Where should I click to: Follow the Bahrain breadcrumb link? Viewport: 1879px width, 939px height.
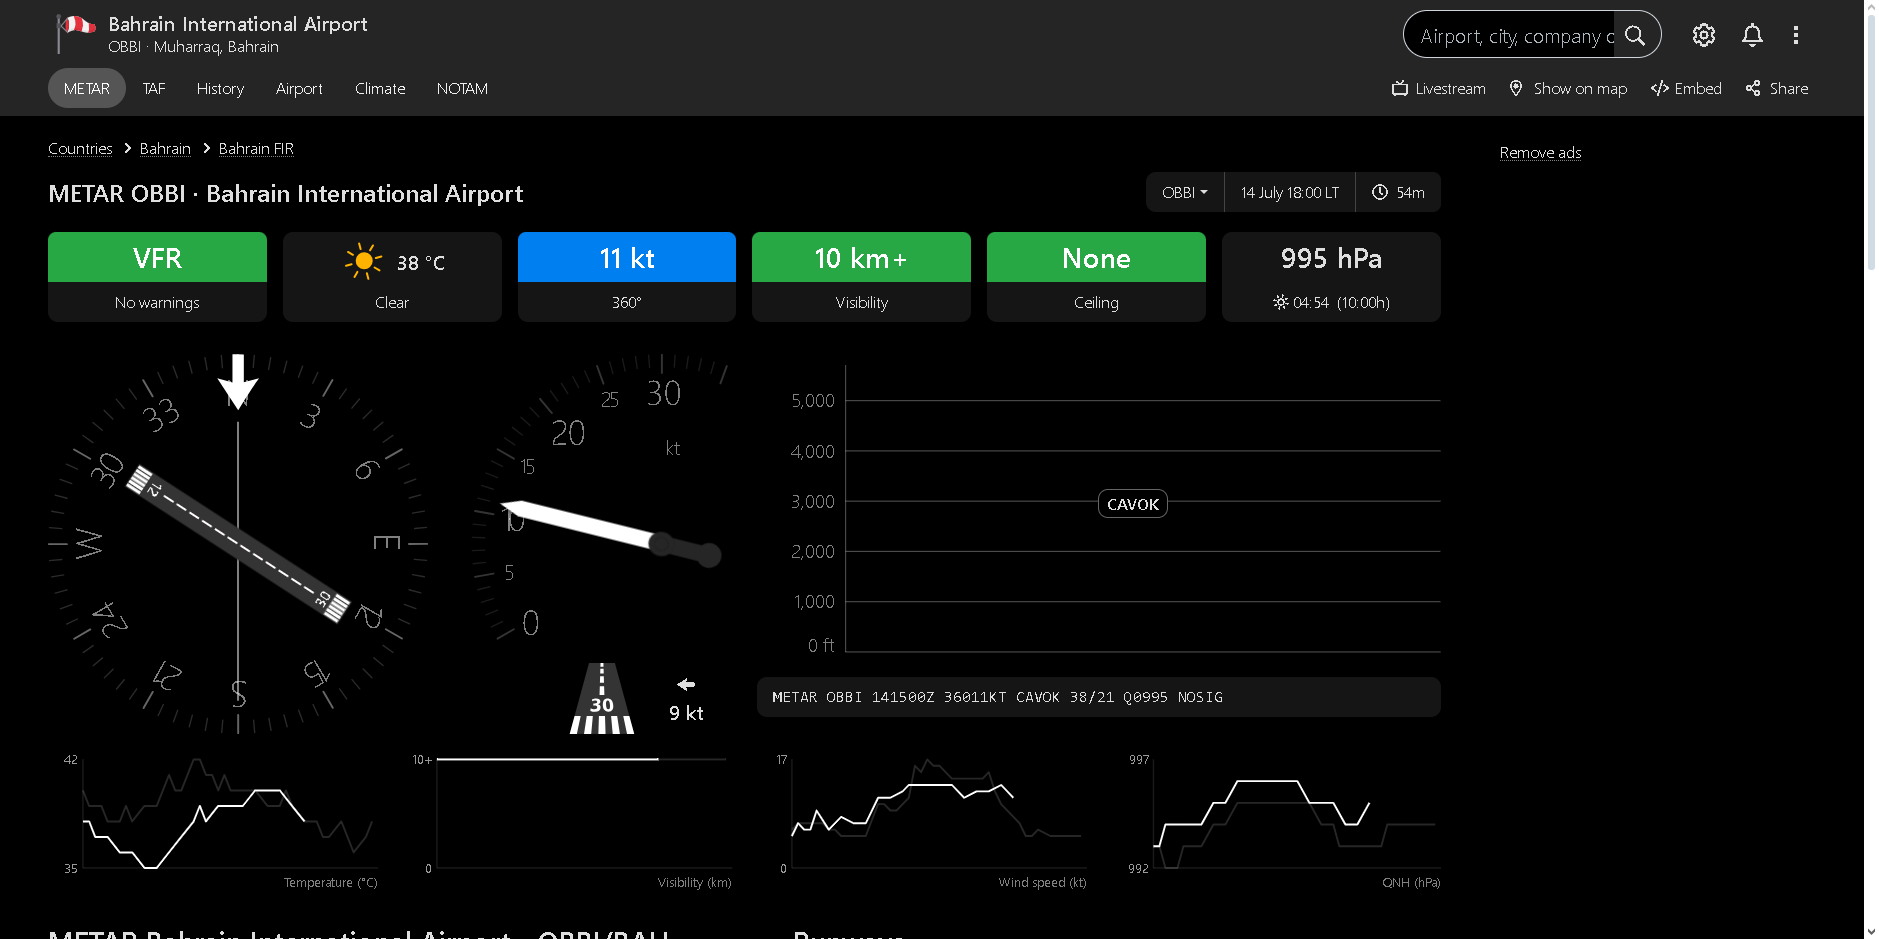(x=165, y=148)
